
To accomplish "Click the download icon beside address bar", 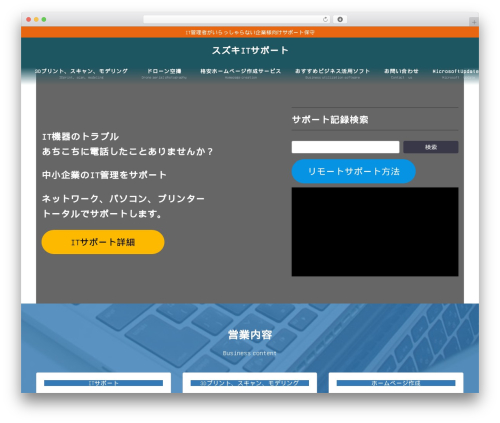I will pos(340,20).
